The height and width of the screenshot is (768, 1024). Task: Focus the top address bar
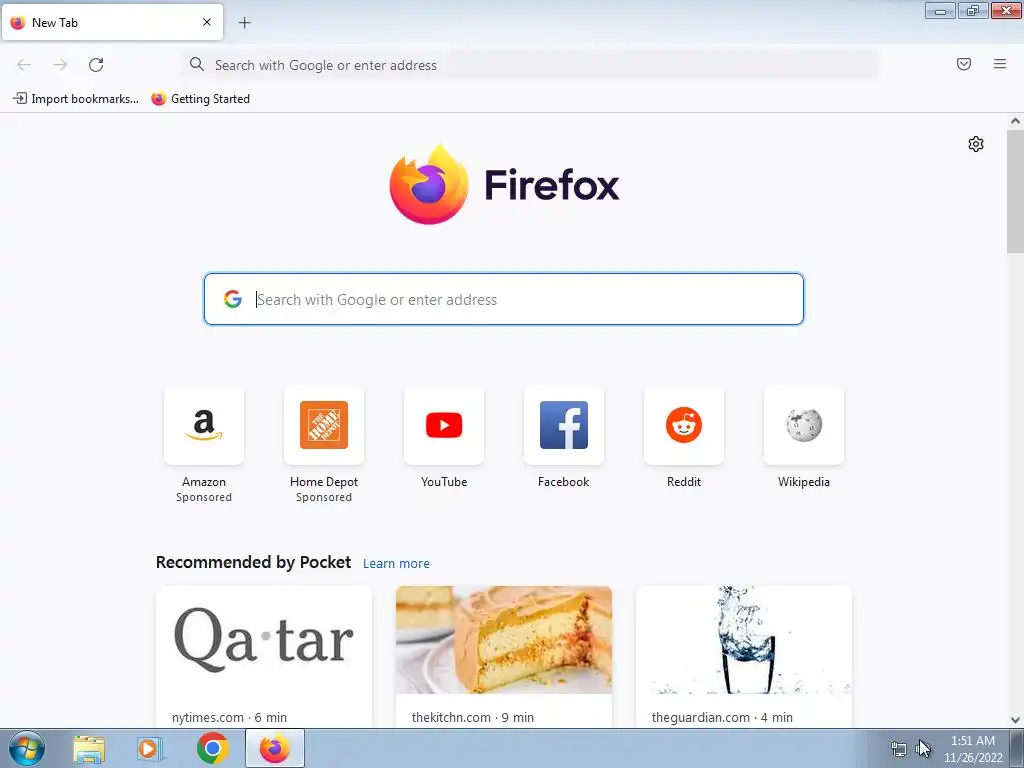pyautogui.click(x=530, y=65)
